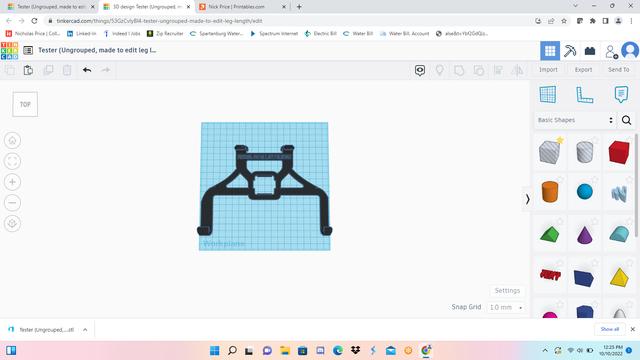Screen dimensions: 640x360
Task: Click the Home view button
Action: tap(12, 140)
